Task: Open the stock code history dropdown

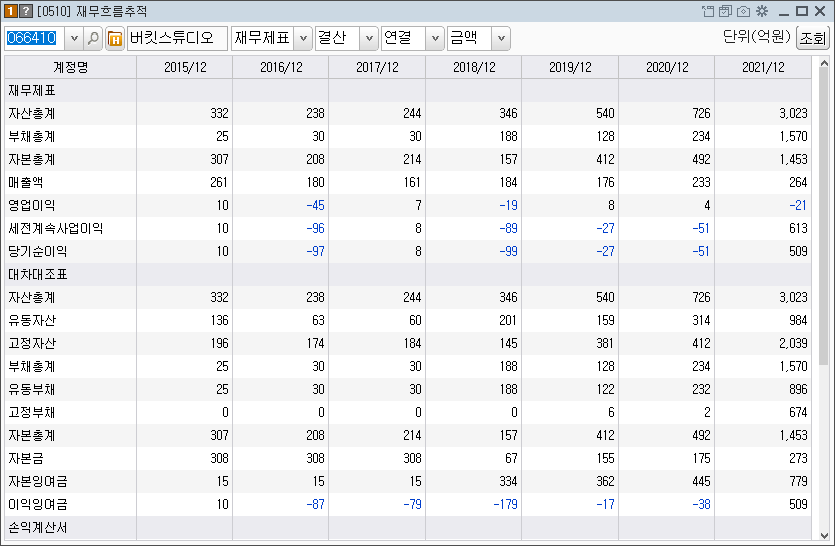Action: [74, 38]
